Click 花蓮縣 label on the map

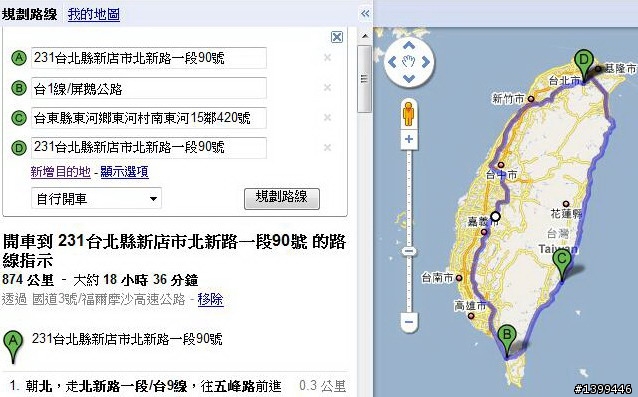pos(566,213)
